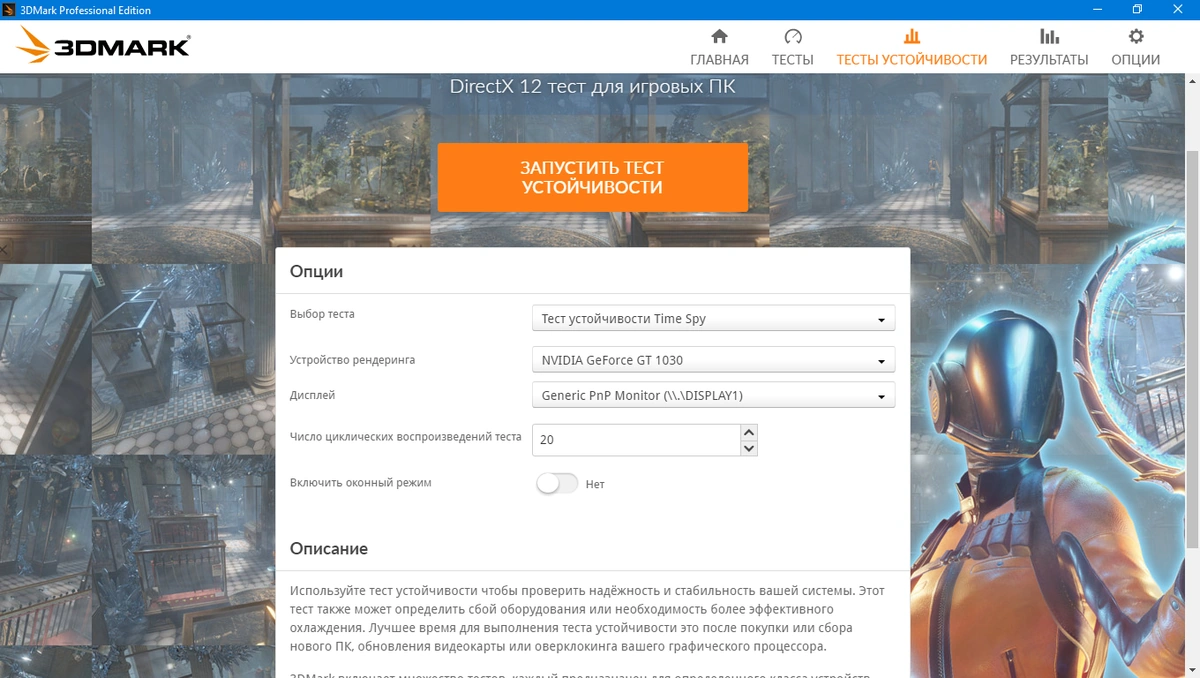Click the scrollbar up arrow
The width and height of the screenshot is (1200, 678).
click(x=1192, y=82)
